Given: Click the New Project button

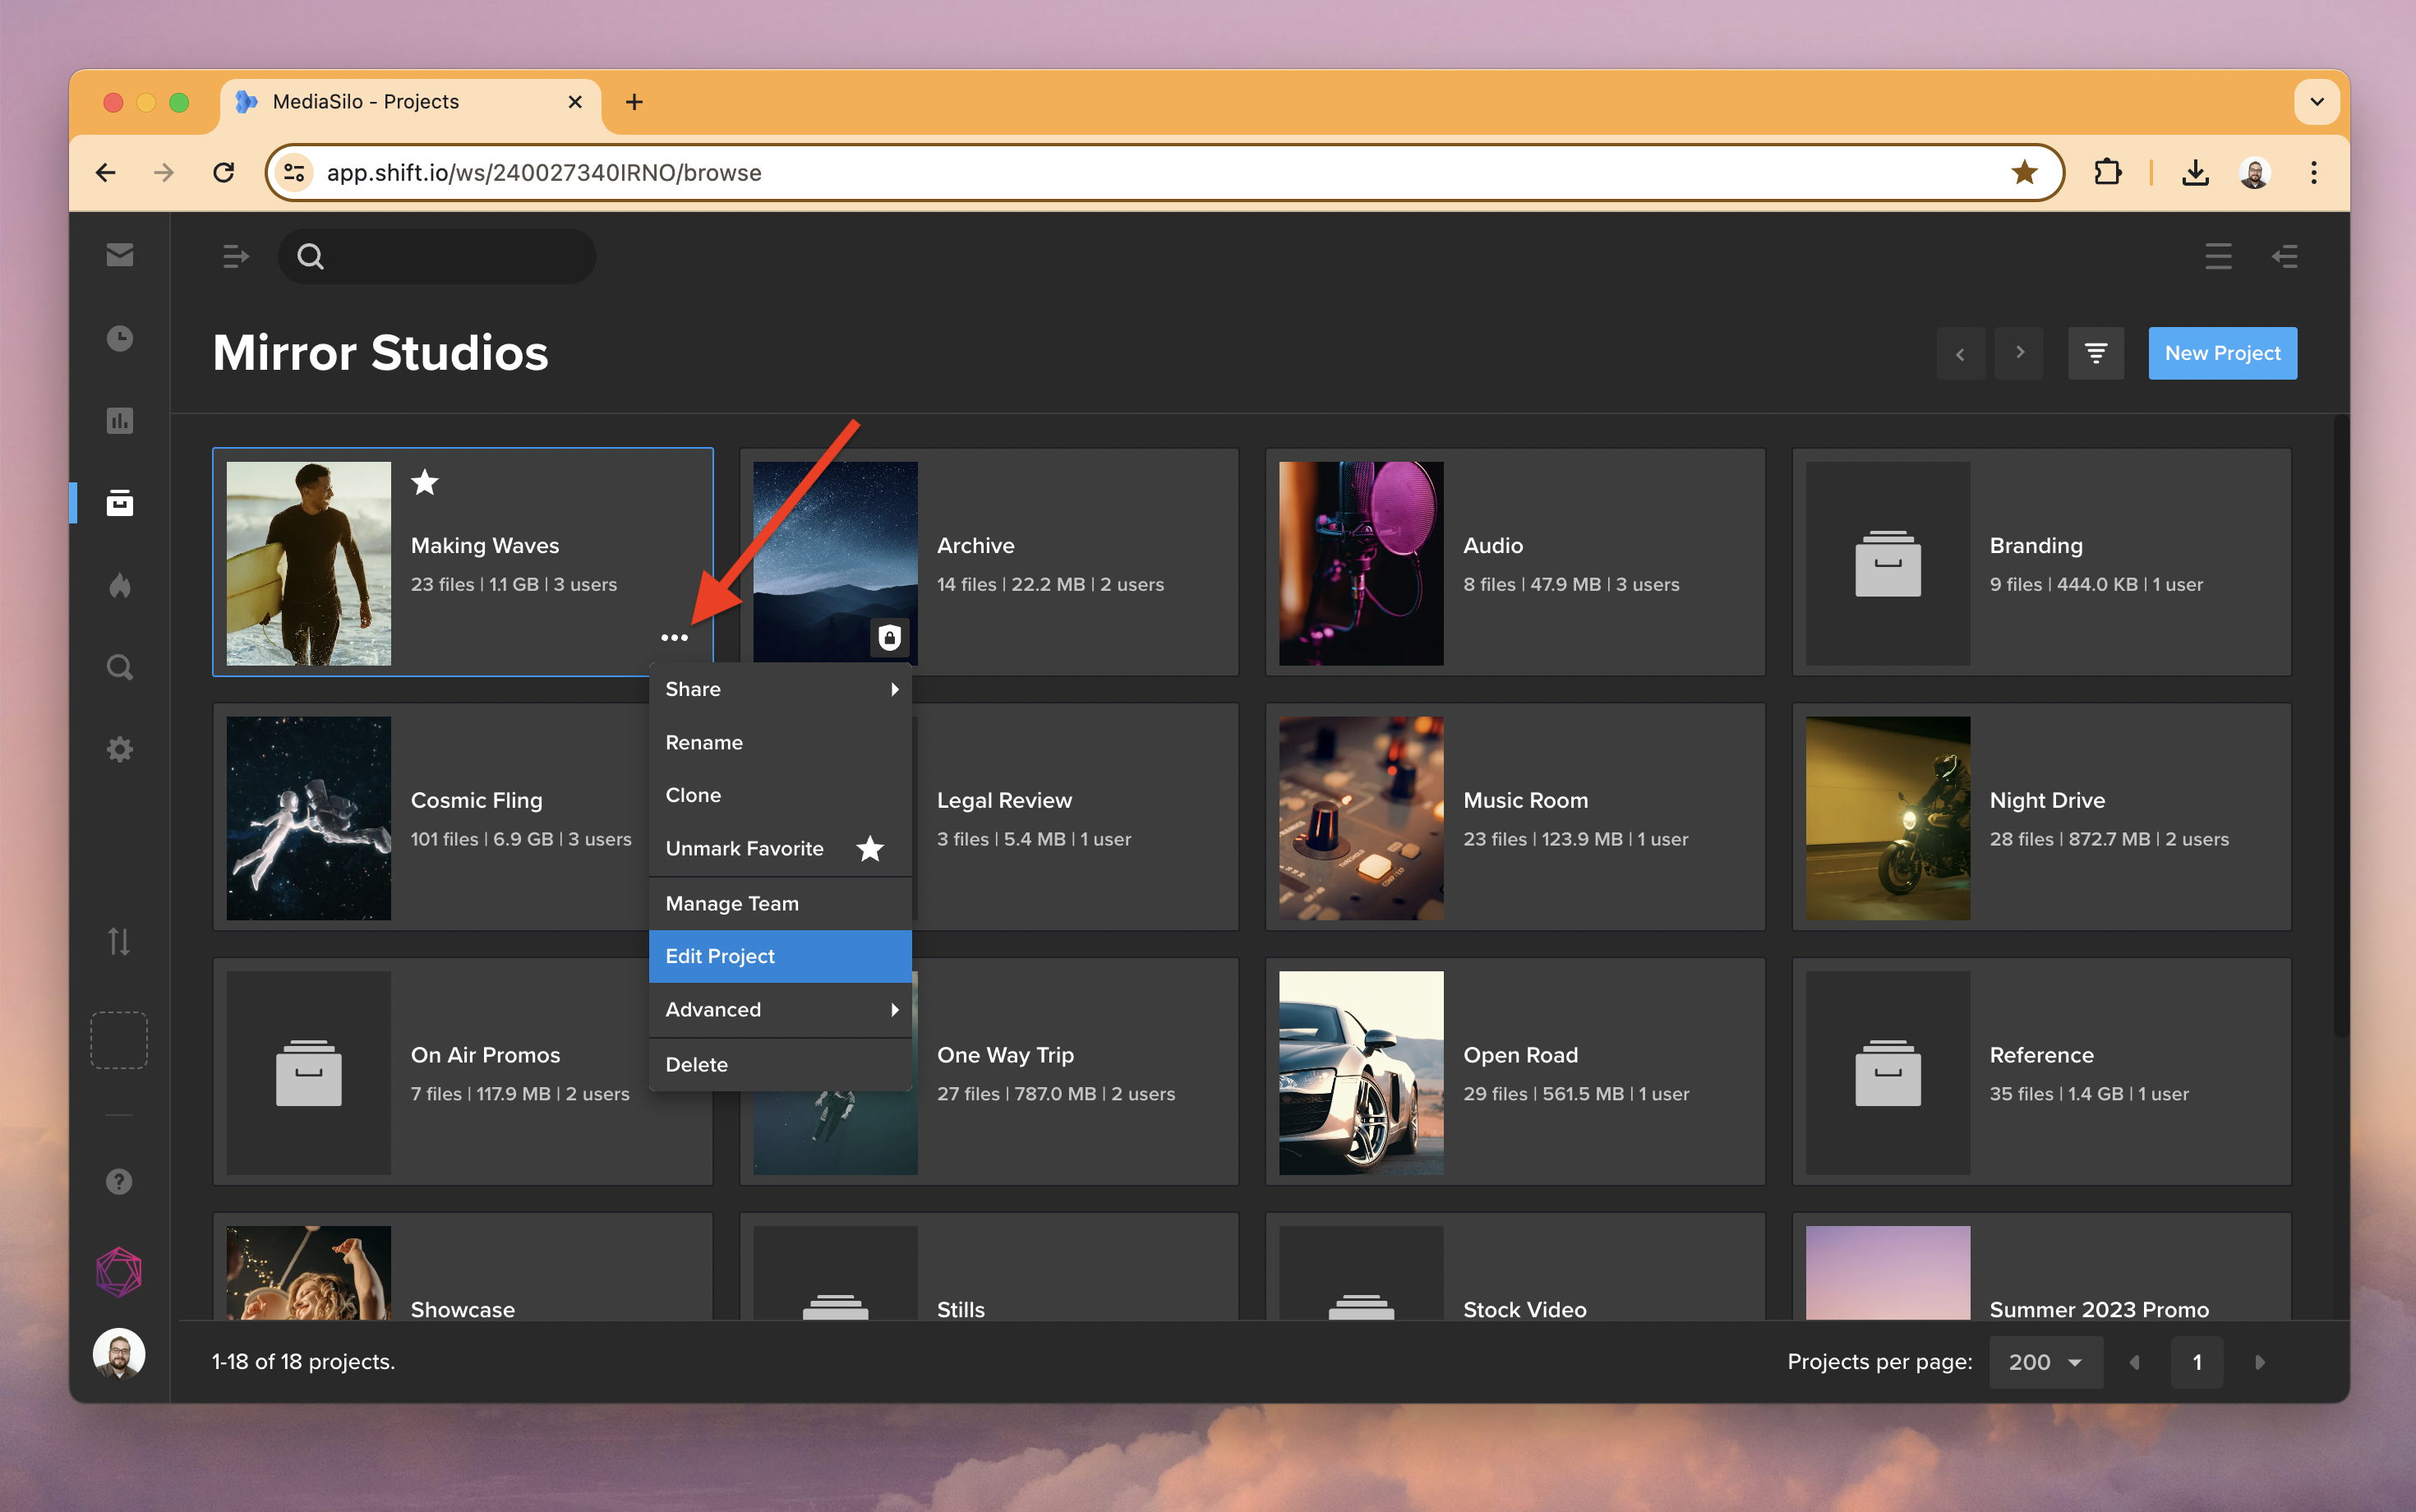Looking at the screenshot, I should (2222, 353).
